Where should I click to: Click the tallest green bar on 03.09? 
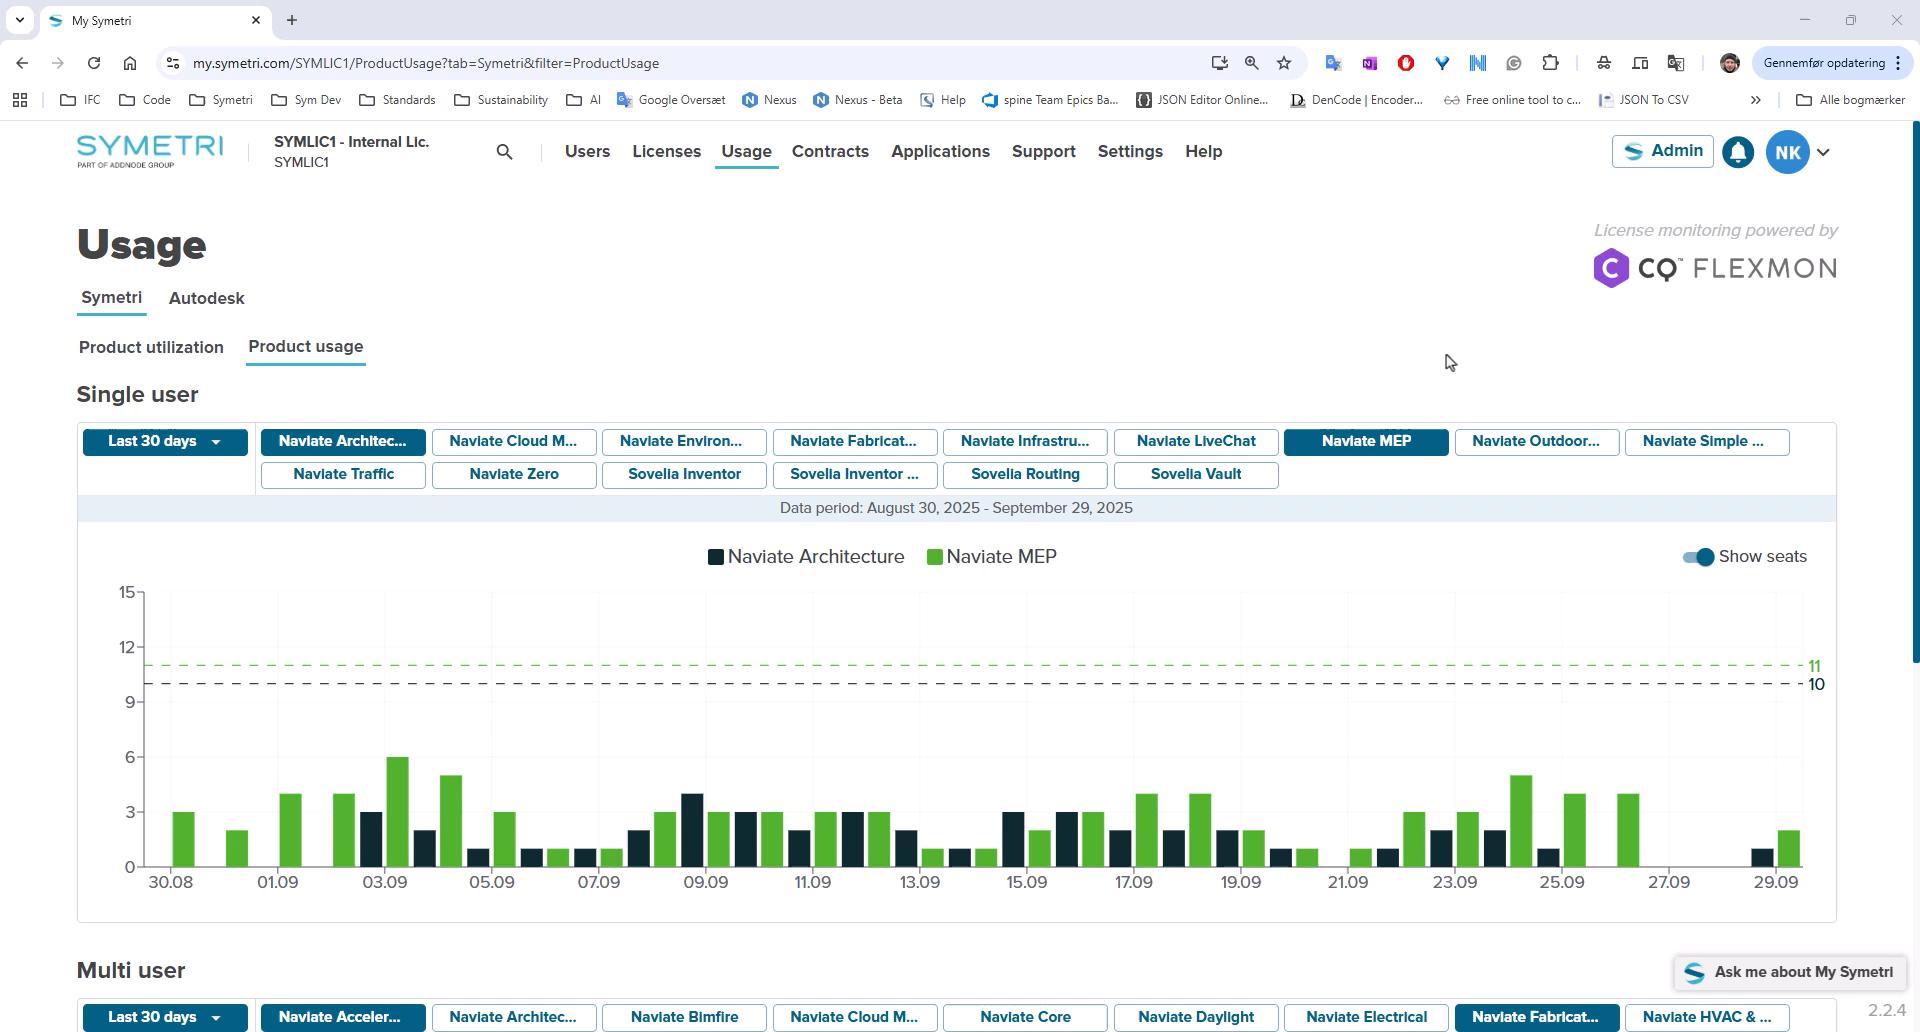tap(397, 812)
